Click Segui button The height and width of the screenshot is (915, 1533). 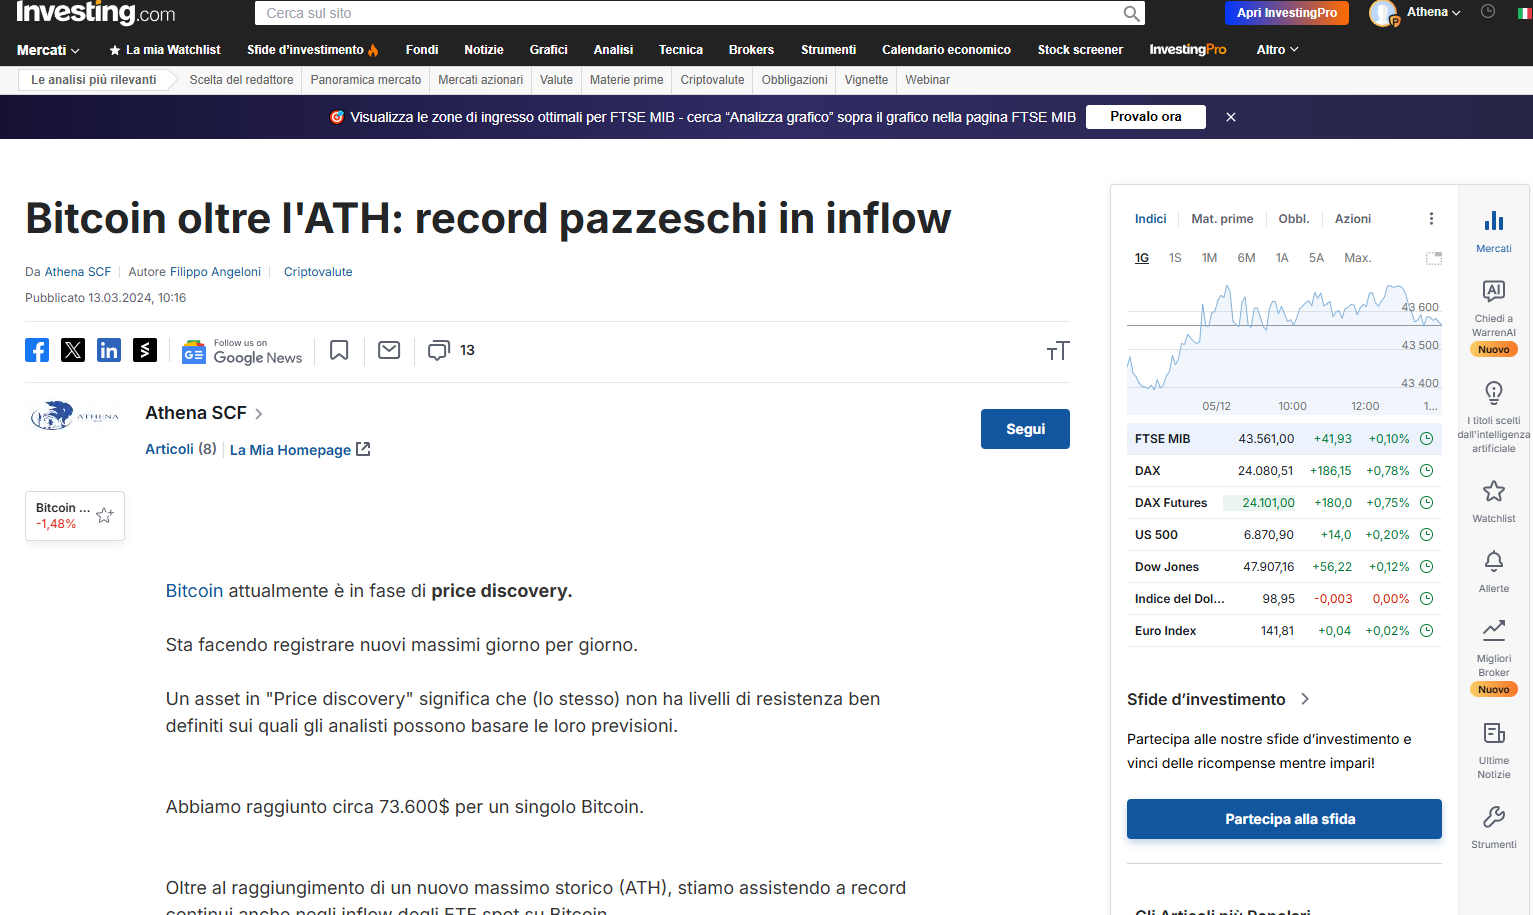click(1025, 429)
